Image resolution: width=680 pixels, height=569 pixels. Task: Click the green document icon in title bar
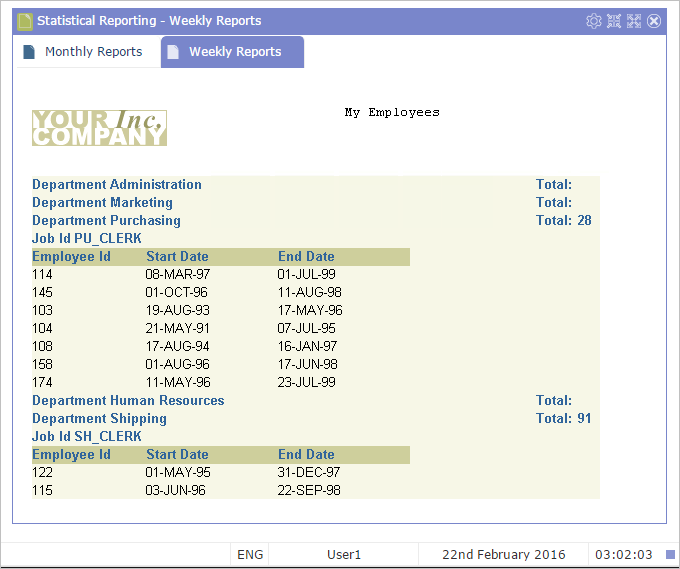click(x=25, y=21)
